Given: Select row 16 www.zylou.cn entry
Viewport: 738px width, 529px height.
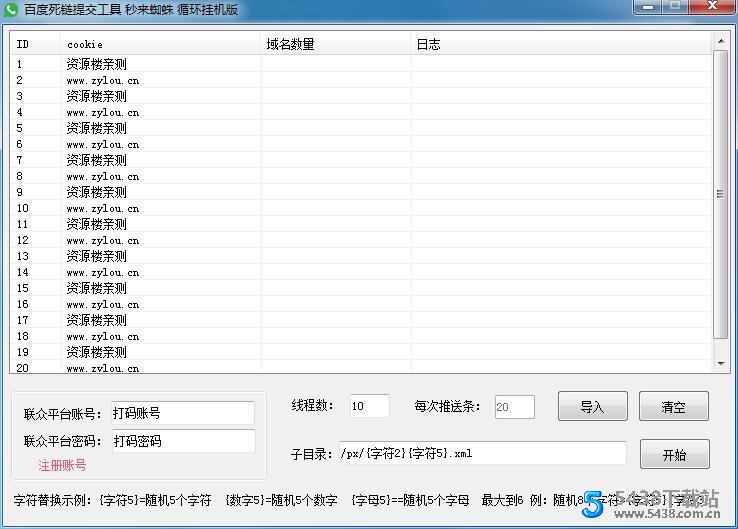Looking at the screenshot, I should [361, 304].
